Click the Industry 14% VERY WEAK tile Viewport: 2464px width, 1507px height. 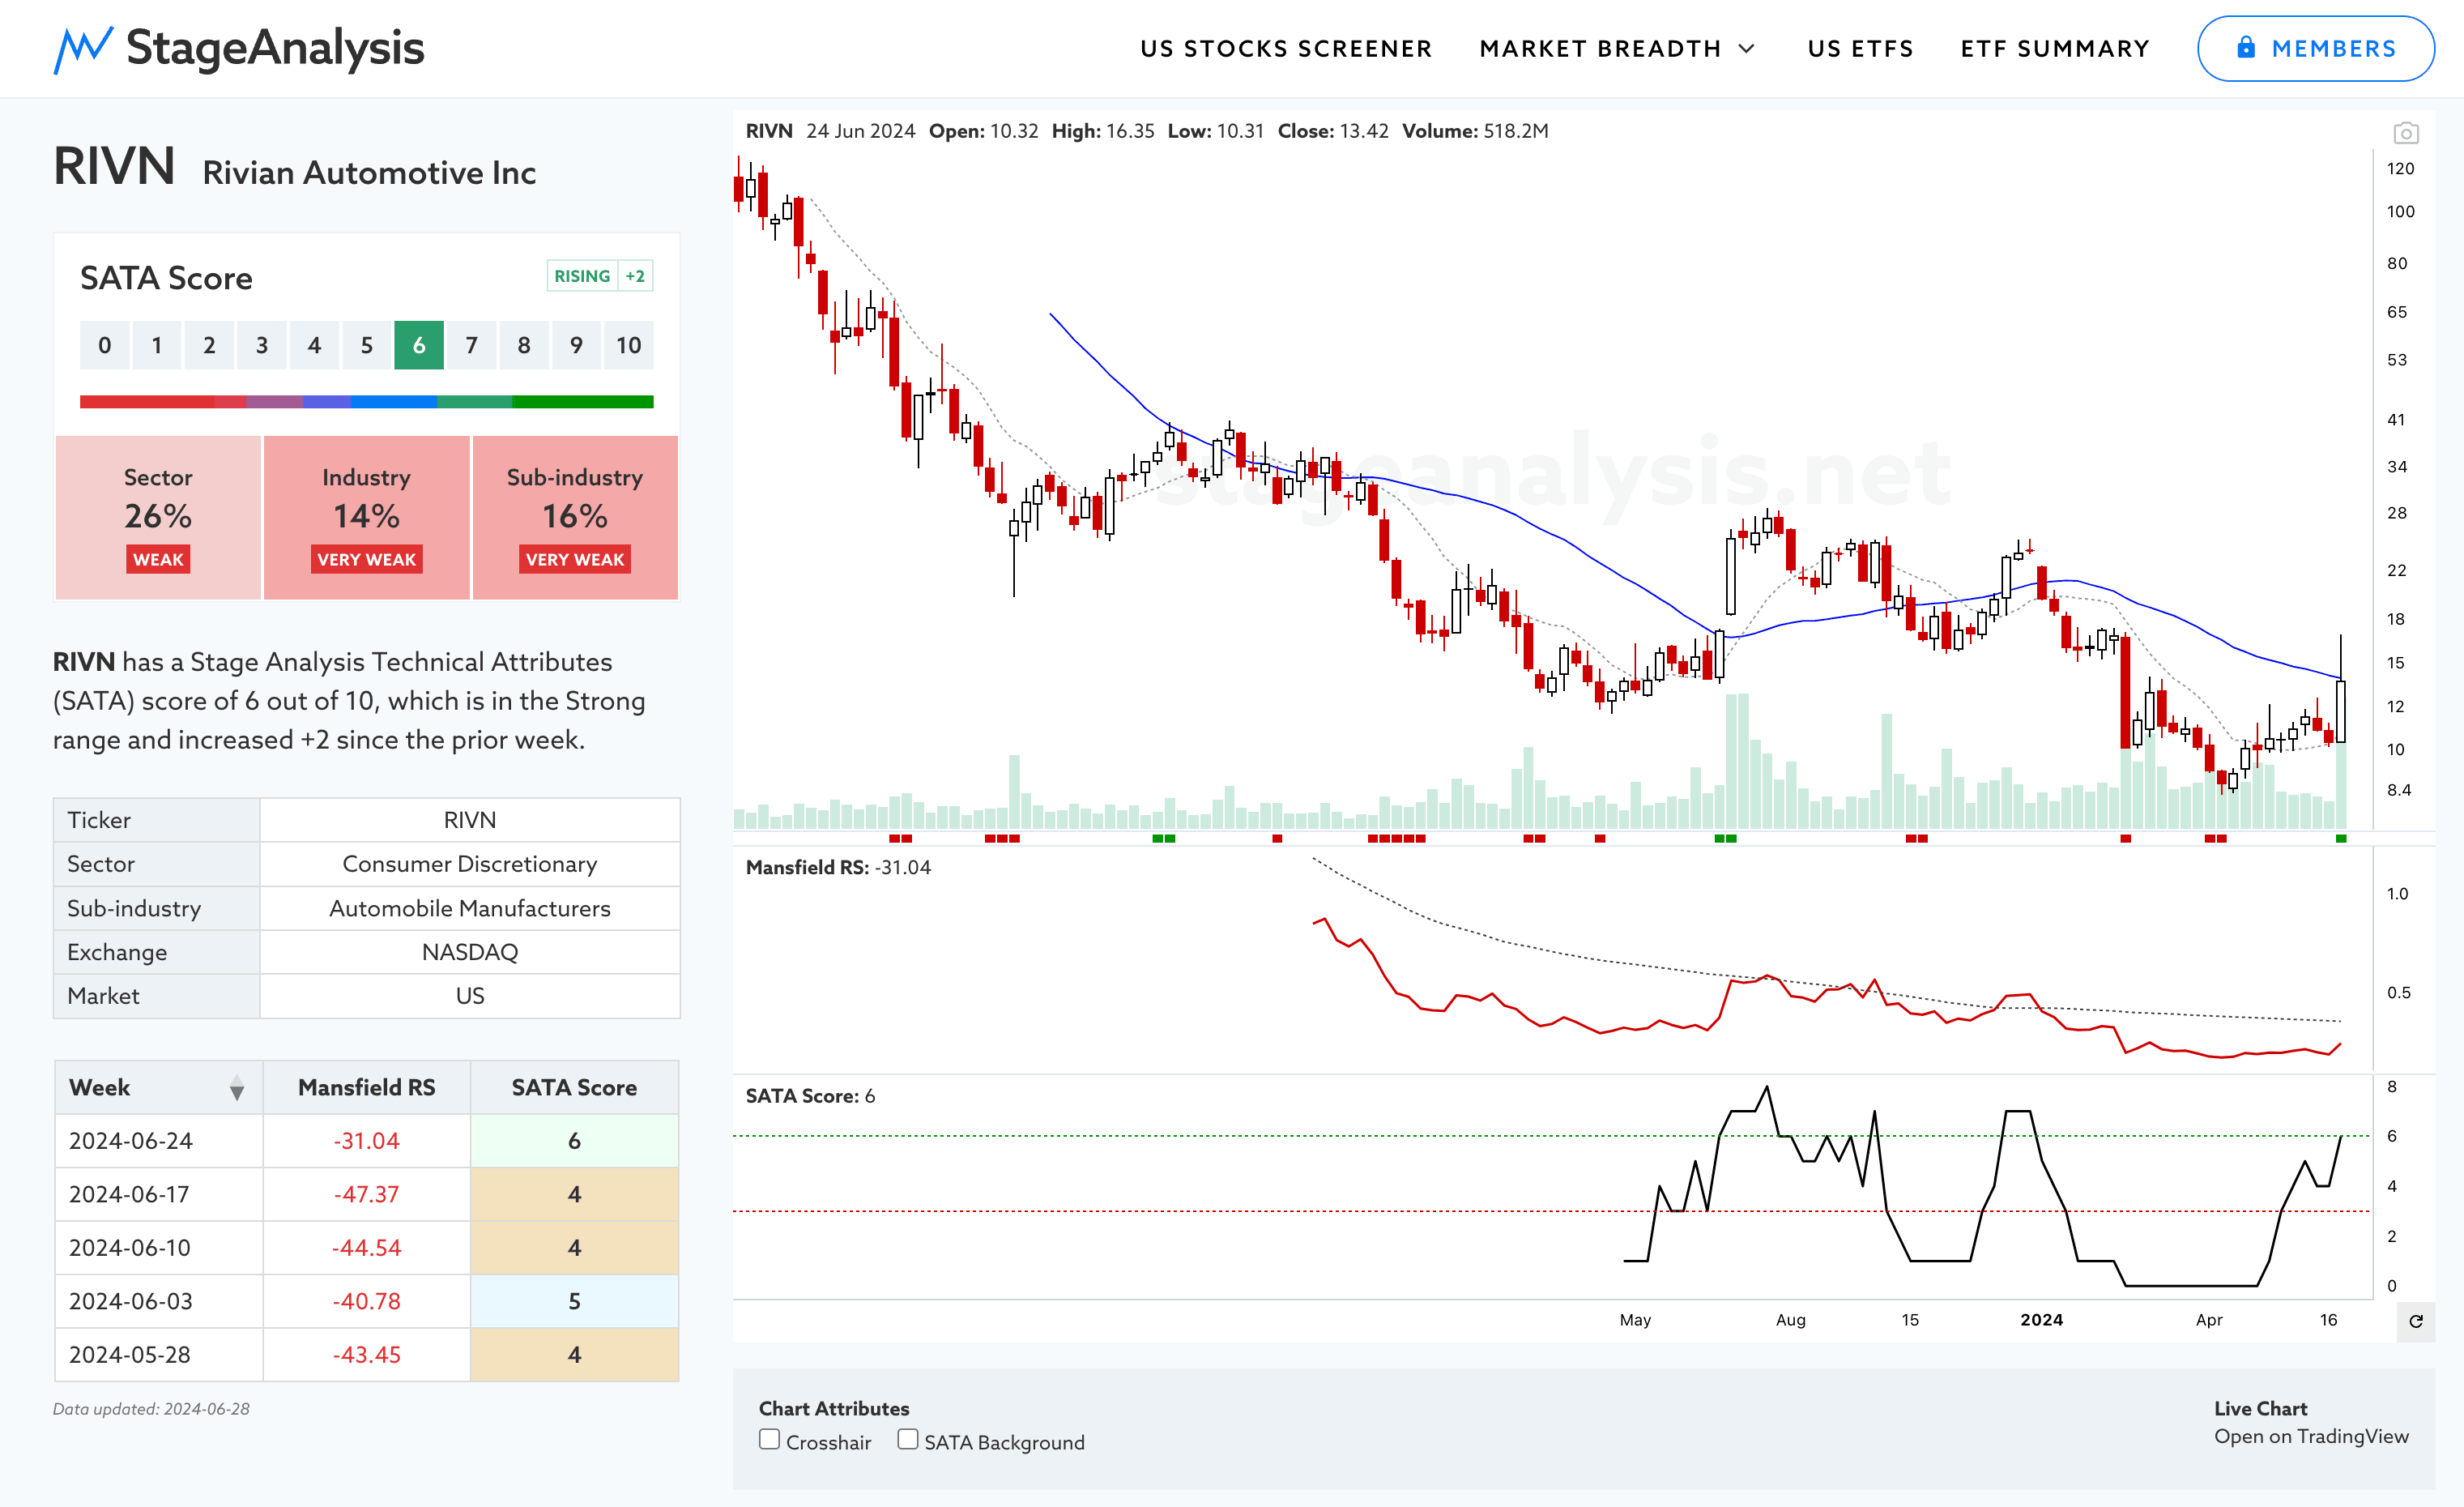pos(366,518)
